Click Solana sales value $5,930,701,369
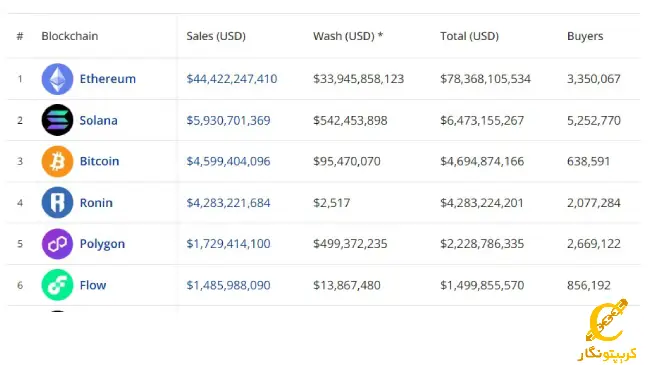The width and height of the screenshot is (650, 365). pyautogui.click(x=228, y=120)
